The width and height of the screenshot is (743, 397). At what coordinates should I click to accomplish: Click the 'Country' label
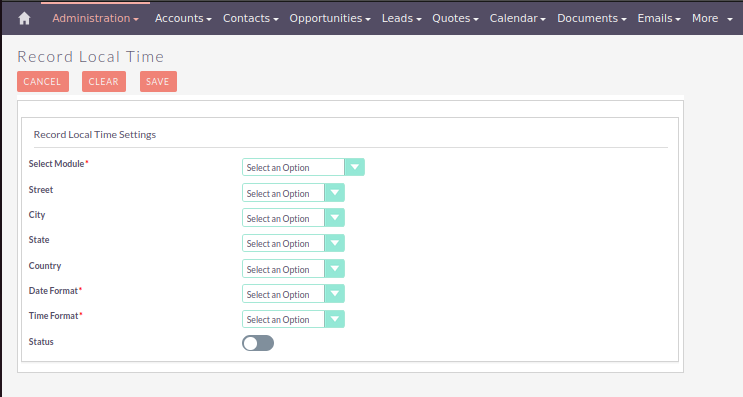45,266
